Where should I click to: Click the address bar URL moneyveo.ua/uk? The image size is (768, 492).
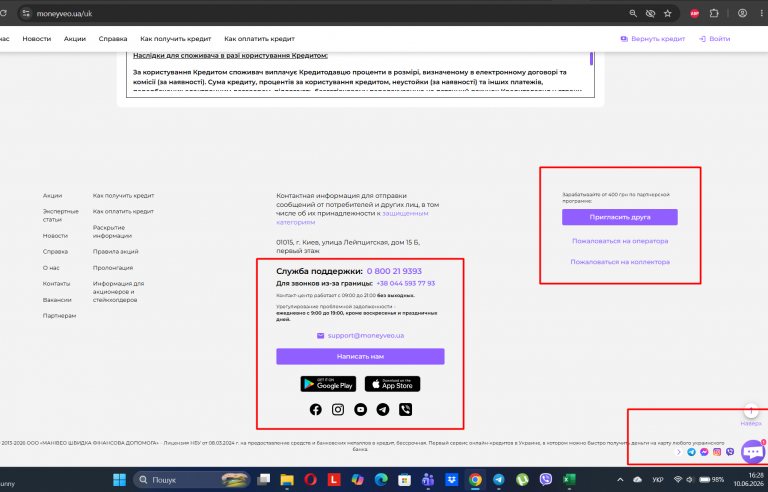coord(65,14)
